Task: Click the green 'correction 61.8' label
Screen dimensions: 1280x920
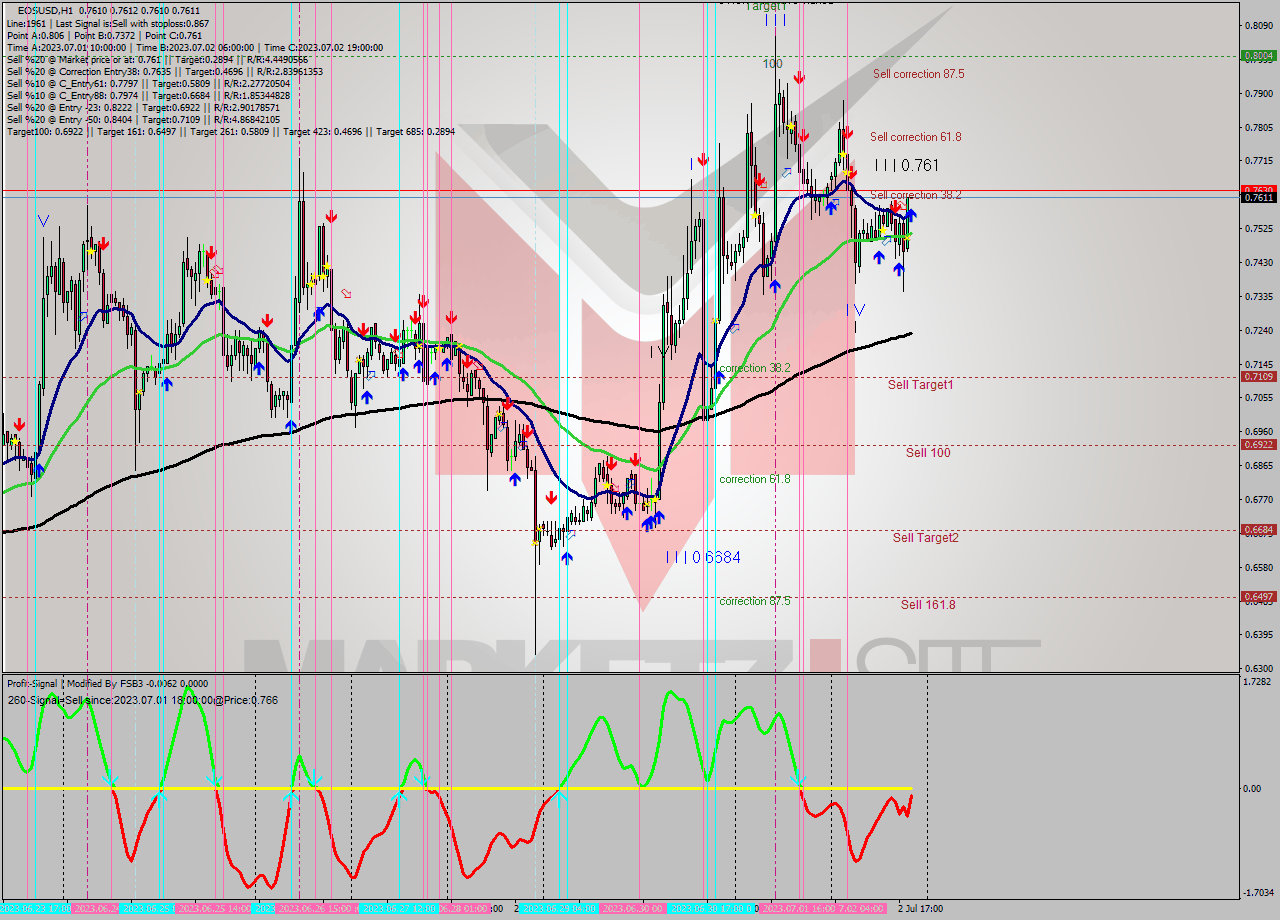Action: [x=755, y=479]
